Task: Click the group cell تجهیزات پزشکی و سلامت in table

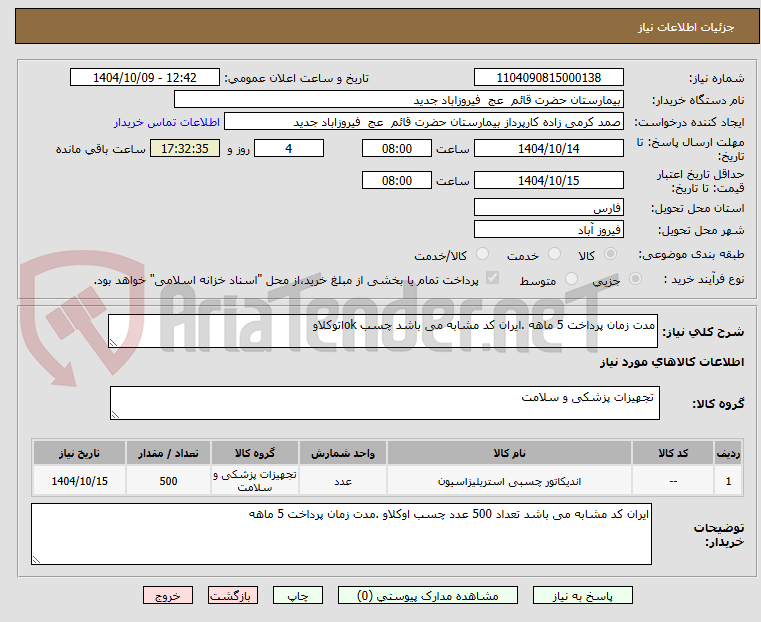Action: click(254, 481)
